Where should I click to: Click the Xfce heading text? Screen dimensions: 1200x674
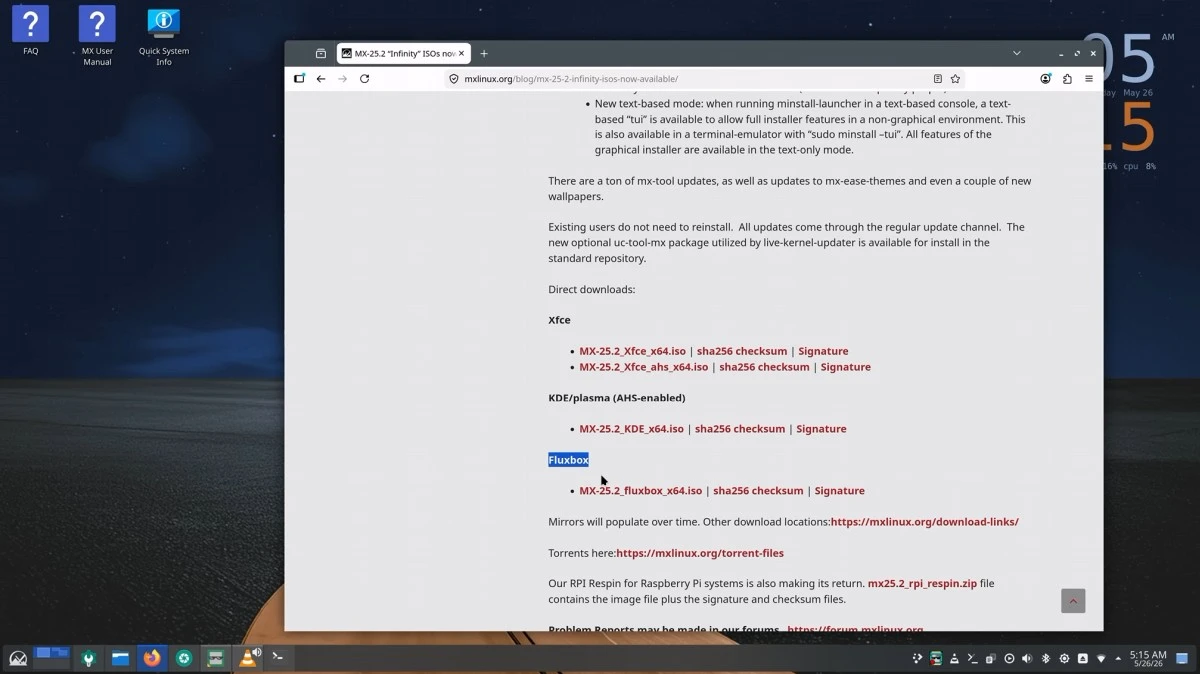click(x=559, y=320)
